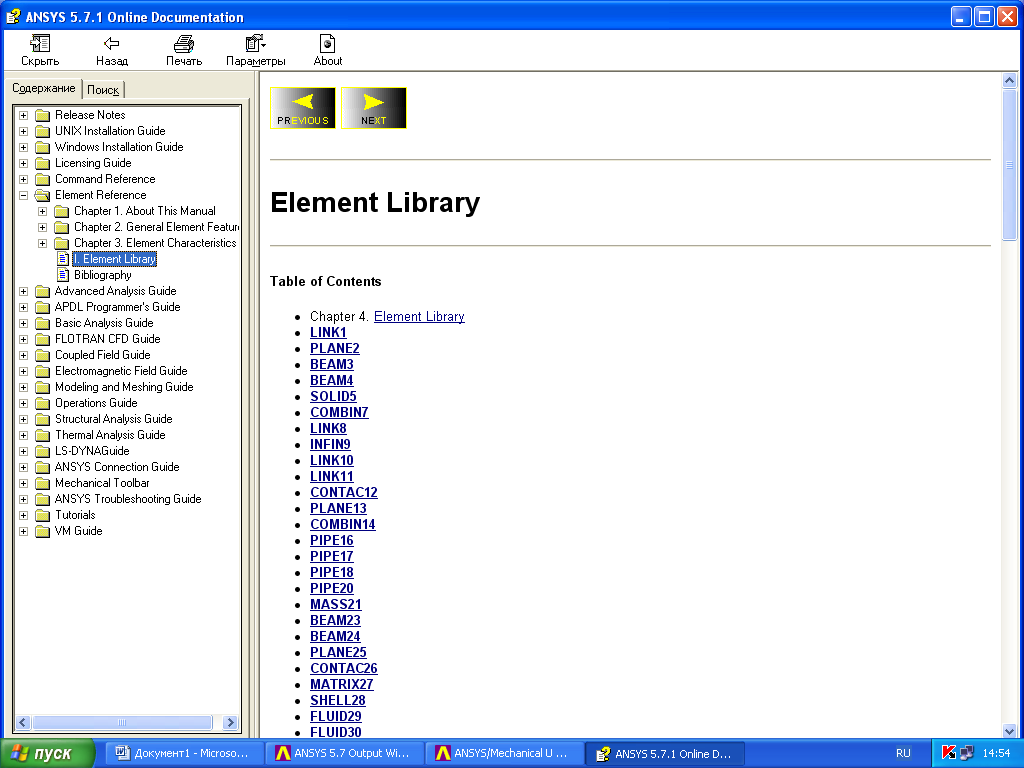
Task: Select Modeling and Meshing Guide entry
Action: point(124,387)
